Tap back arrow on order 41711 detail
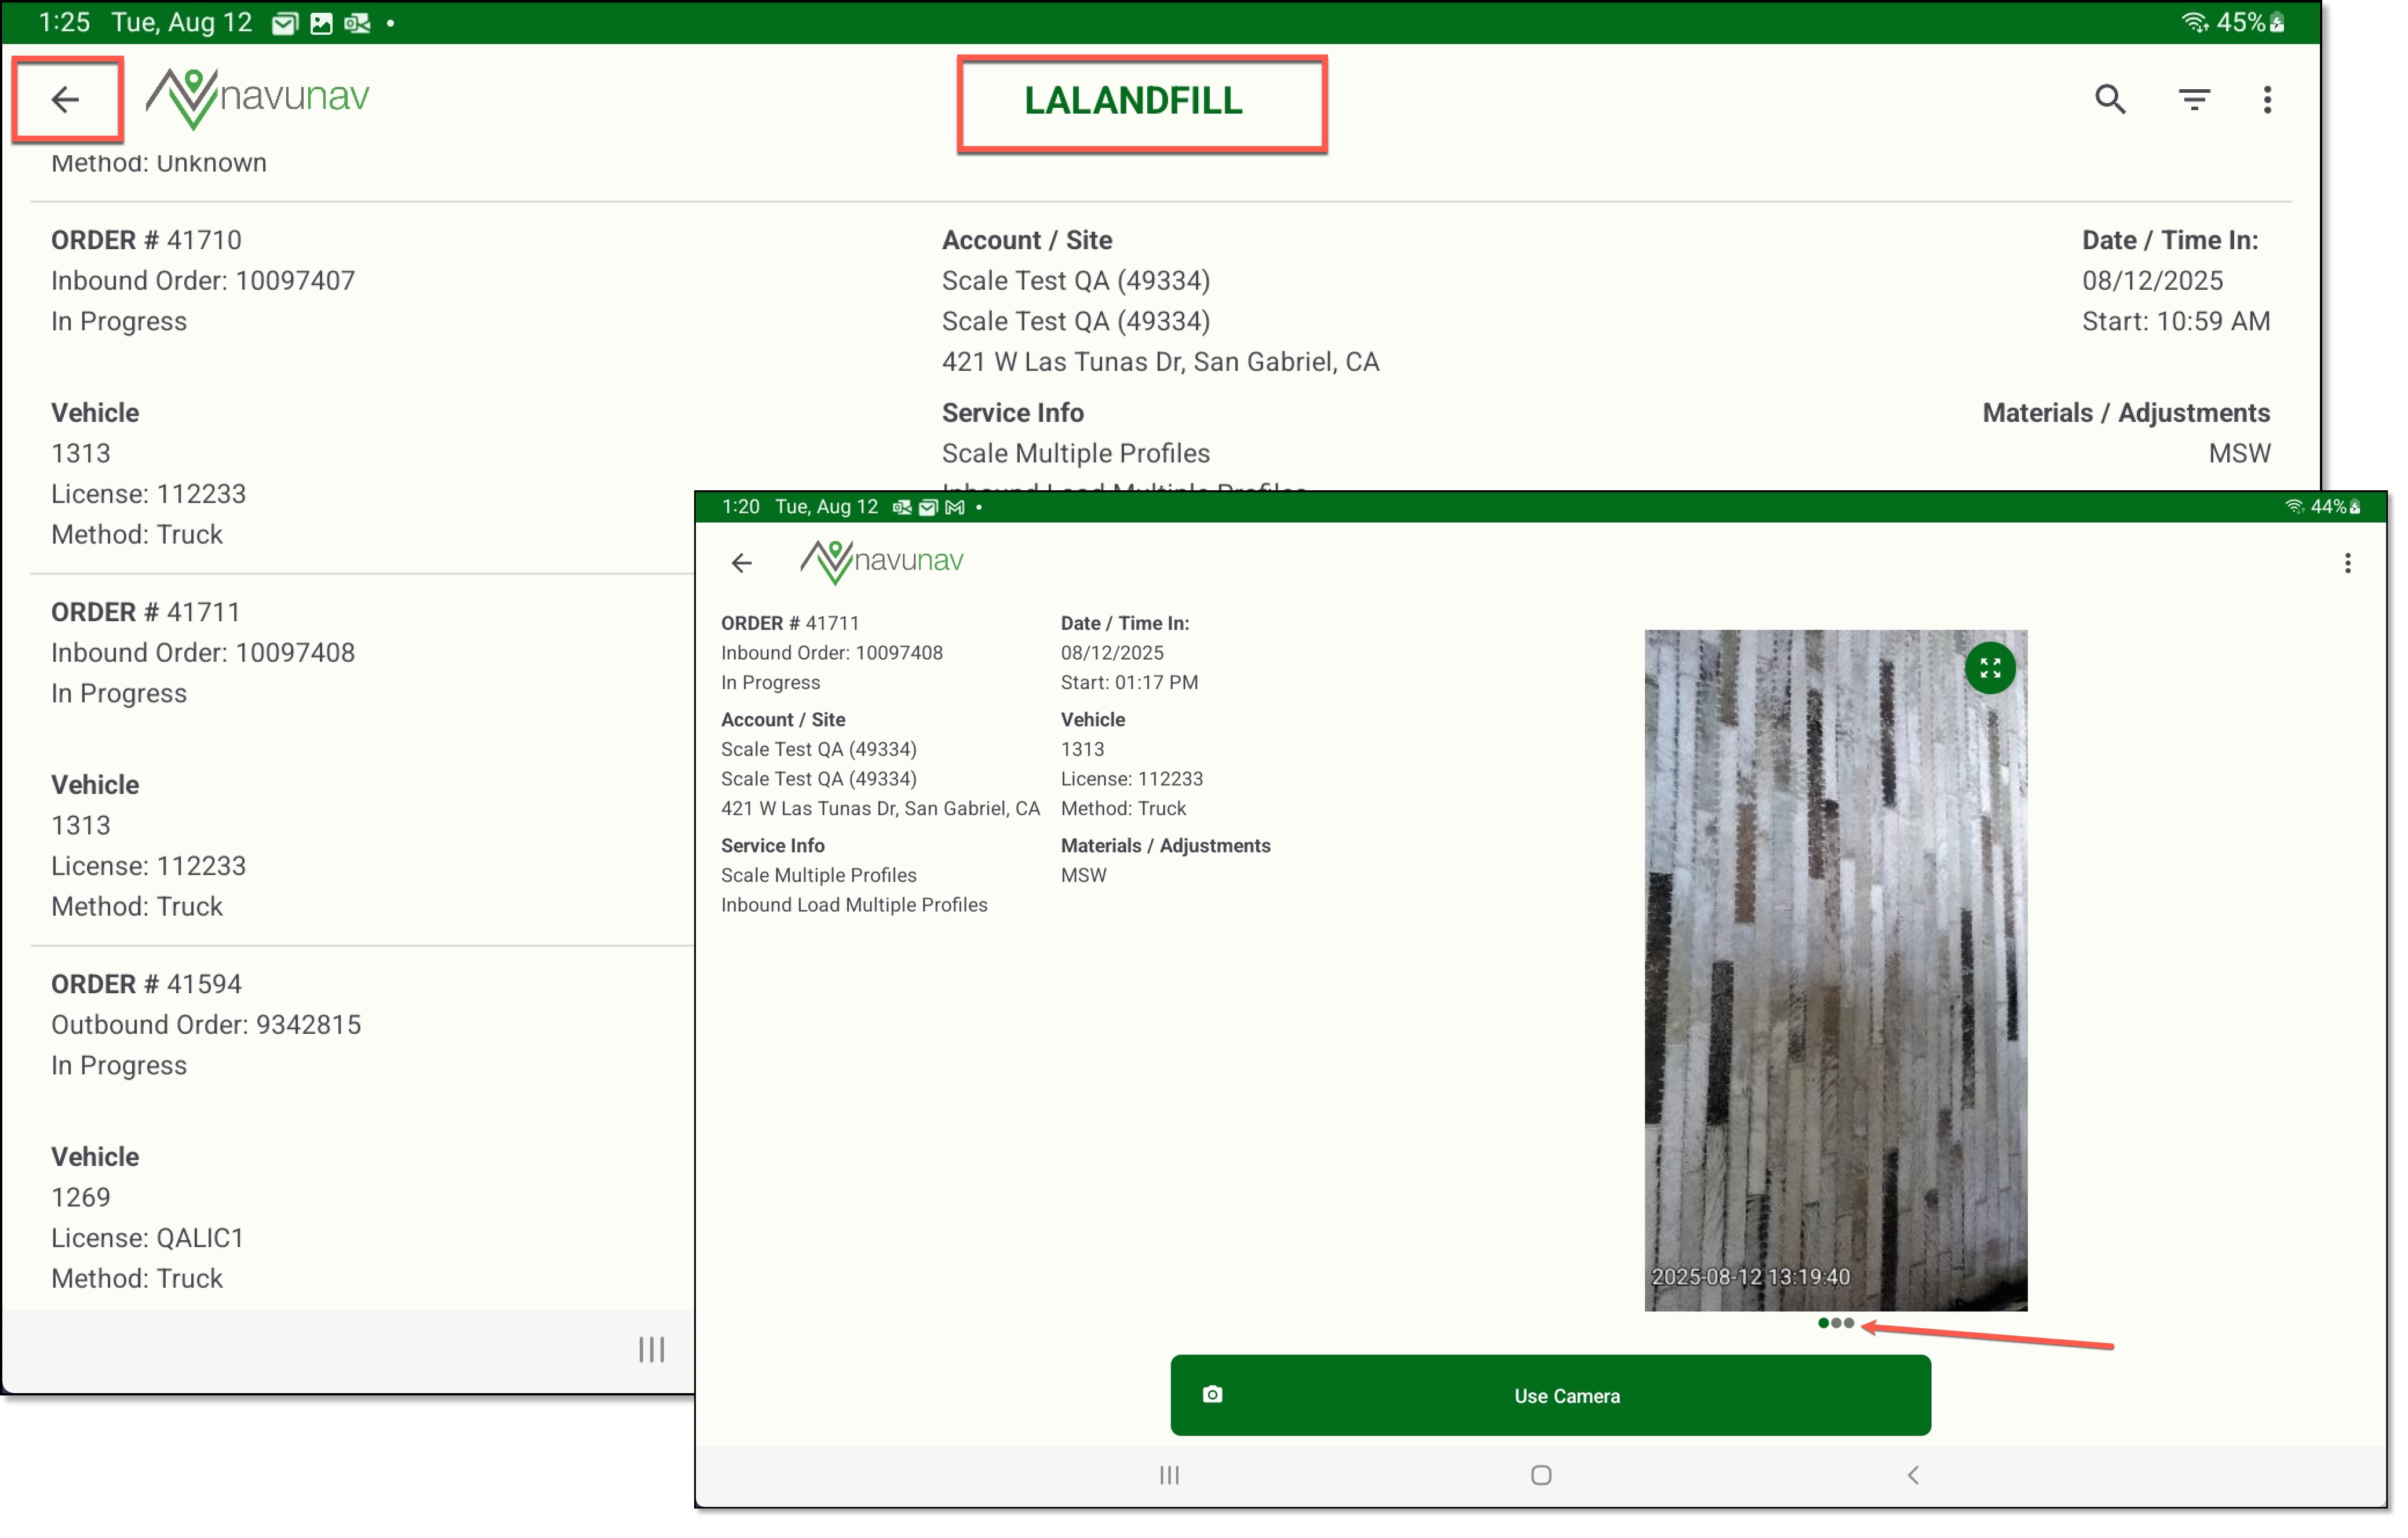The image size is (2408, 1538). (741, 563)
